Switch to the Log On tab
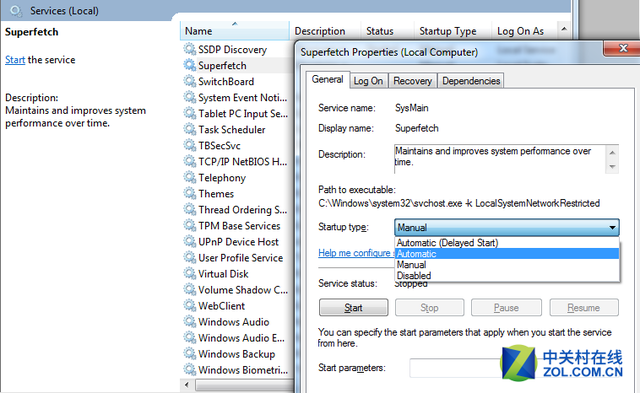The width and height of the screenshot is (640, 393). pyautogui.click(x=368, y=81)
